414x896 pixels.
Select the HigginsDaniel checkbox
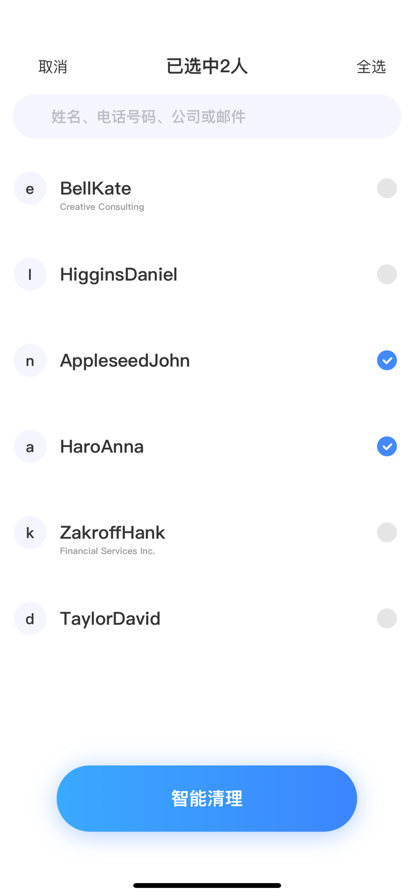coord(387,274)
